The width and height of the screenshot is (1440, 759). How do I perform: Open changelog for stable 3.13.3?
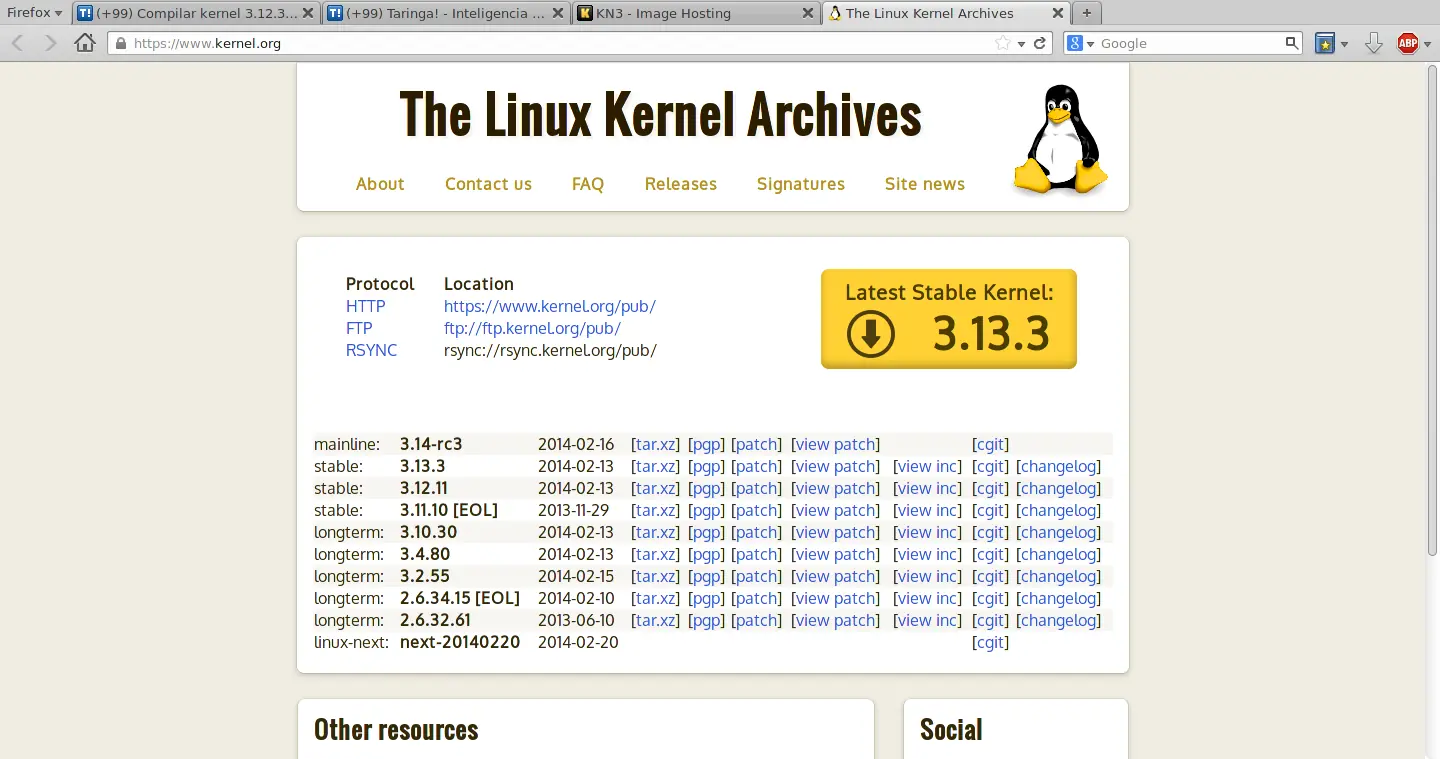pyautogui.click(x=1058, y=466)
